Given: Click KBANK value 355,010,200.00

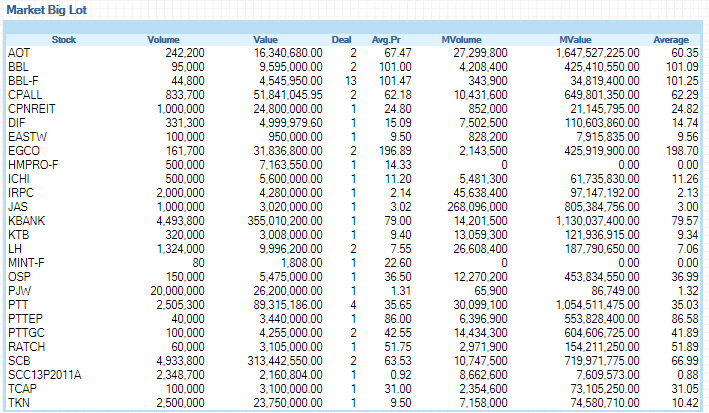Looking at the screenshot, I should (285, 221).
